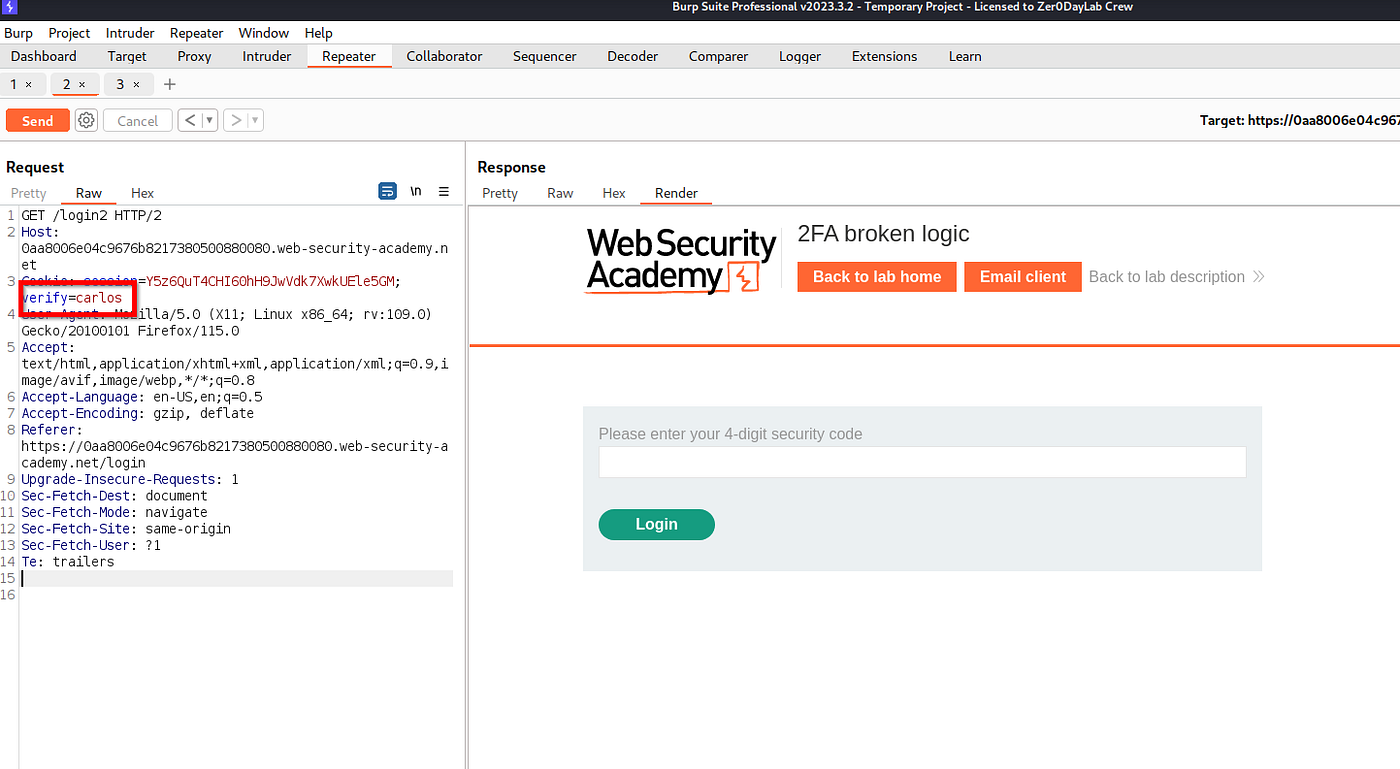Screen dimensions: 1400x769
Task: Click Back to lab home button
Action: point(877,277)
